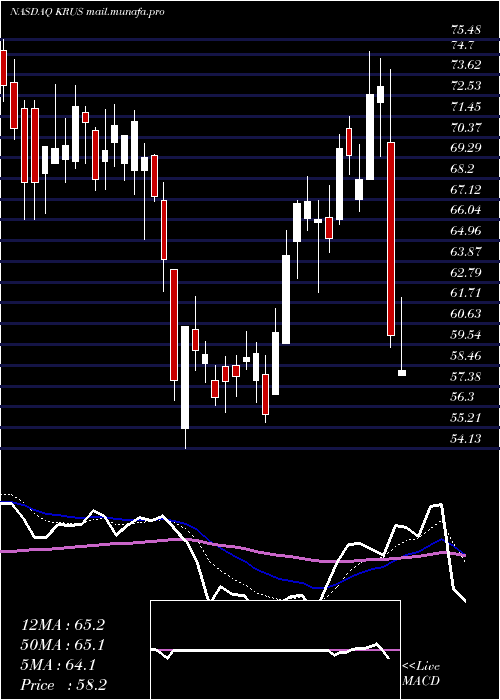Click the 70.37 price axis label

pyautogui.click(x=466, y=128)
